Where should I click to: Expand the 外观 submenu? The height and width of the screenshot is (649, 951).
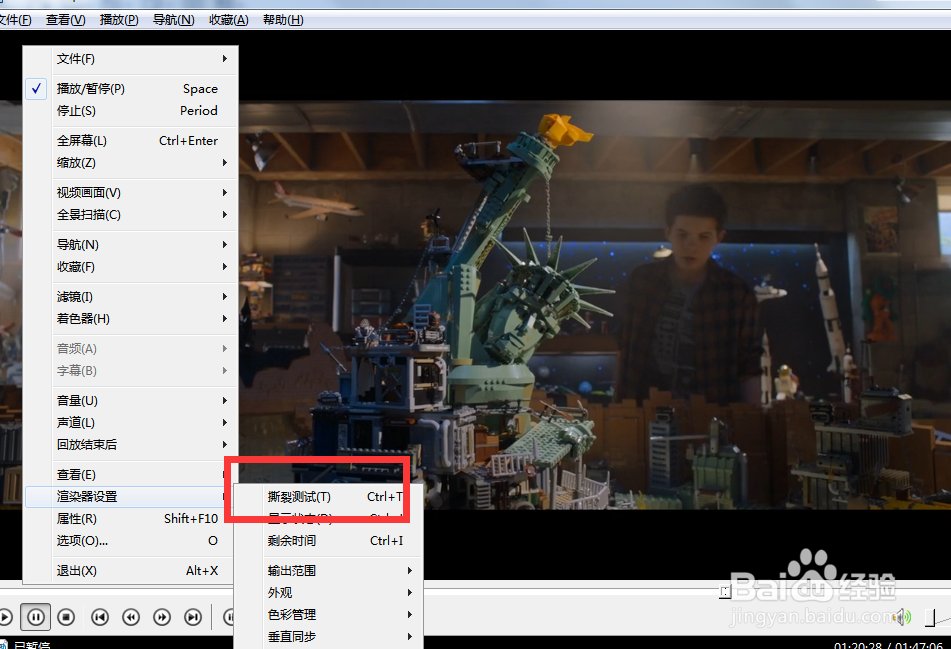[328, 593]
